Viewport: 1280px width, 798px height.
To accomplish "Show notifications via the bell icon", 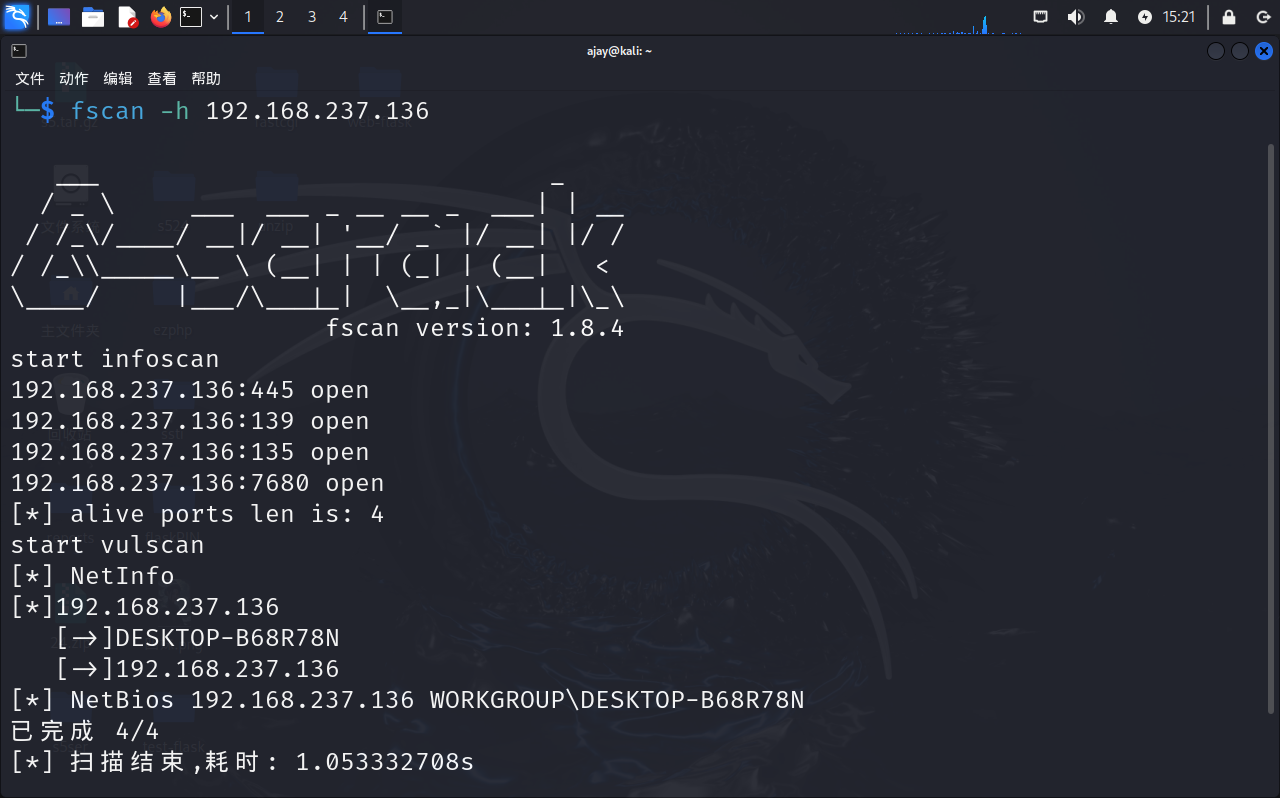I will coord(1111,17).
